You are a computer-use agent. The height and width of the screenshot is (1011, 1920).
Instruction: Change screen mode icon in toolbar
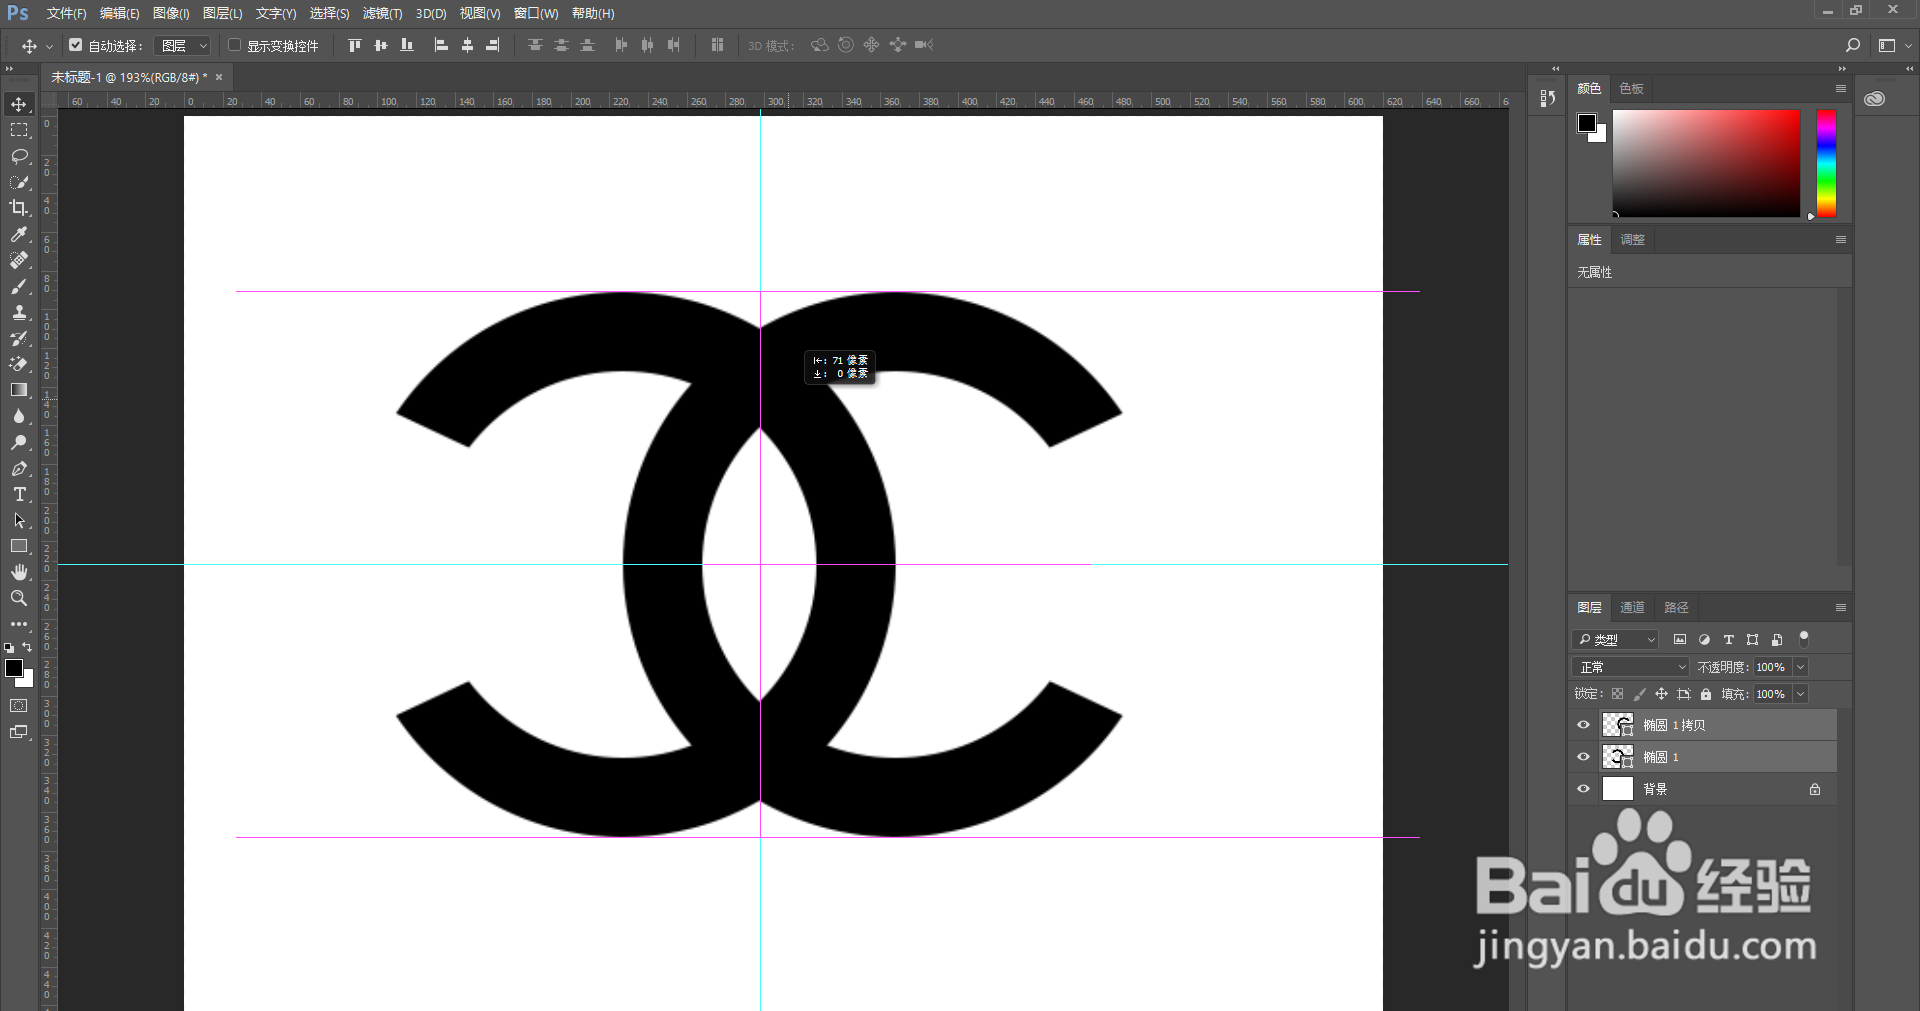pos(19,732)
